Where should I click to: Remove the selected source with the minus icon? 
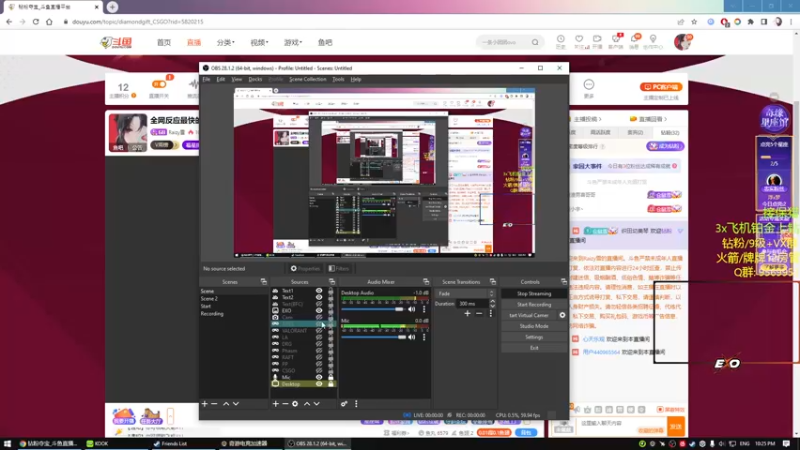[285, 404]
